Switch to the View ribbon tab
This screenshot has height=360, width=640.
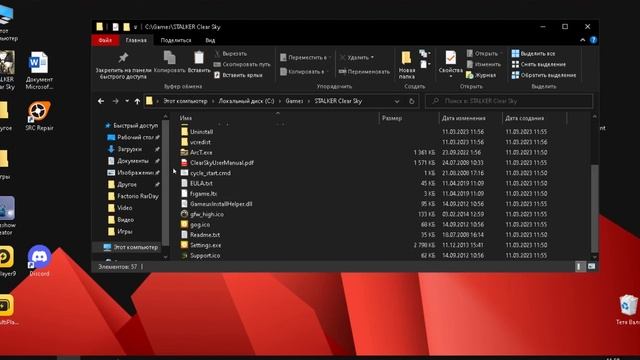tap(210, 40)
